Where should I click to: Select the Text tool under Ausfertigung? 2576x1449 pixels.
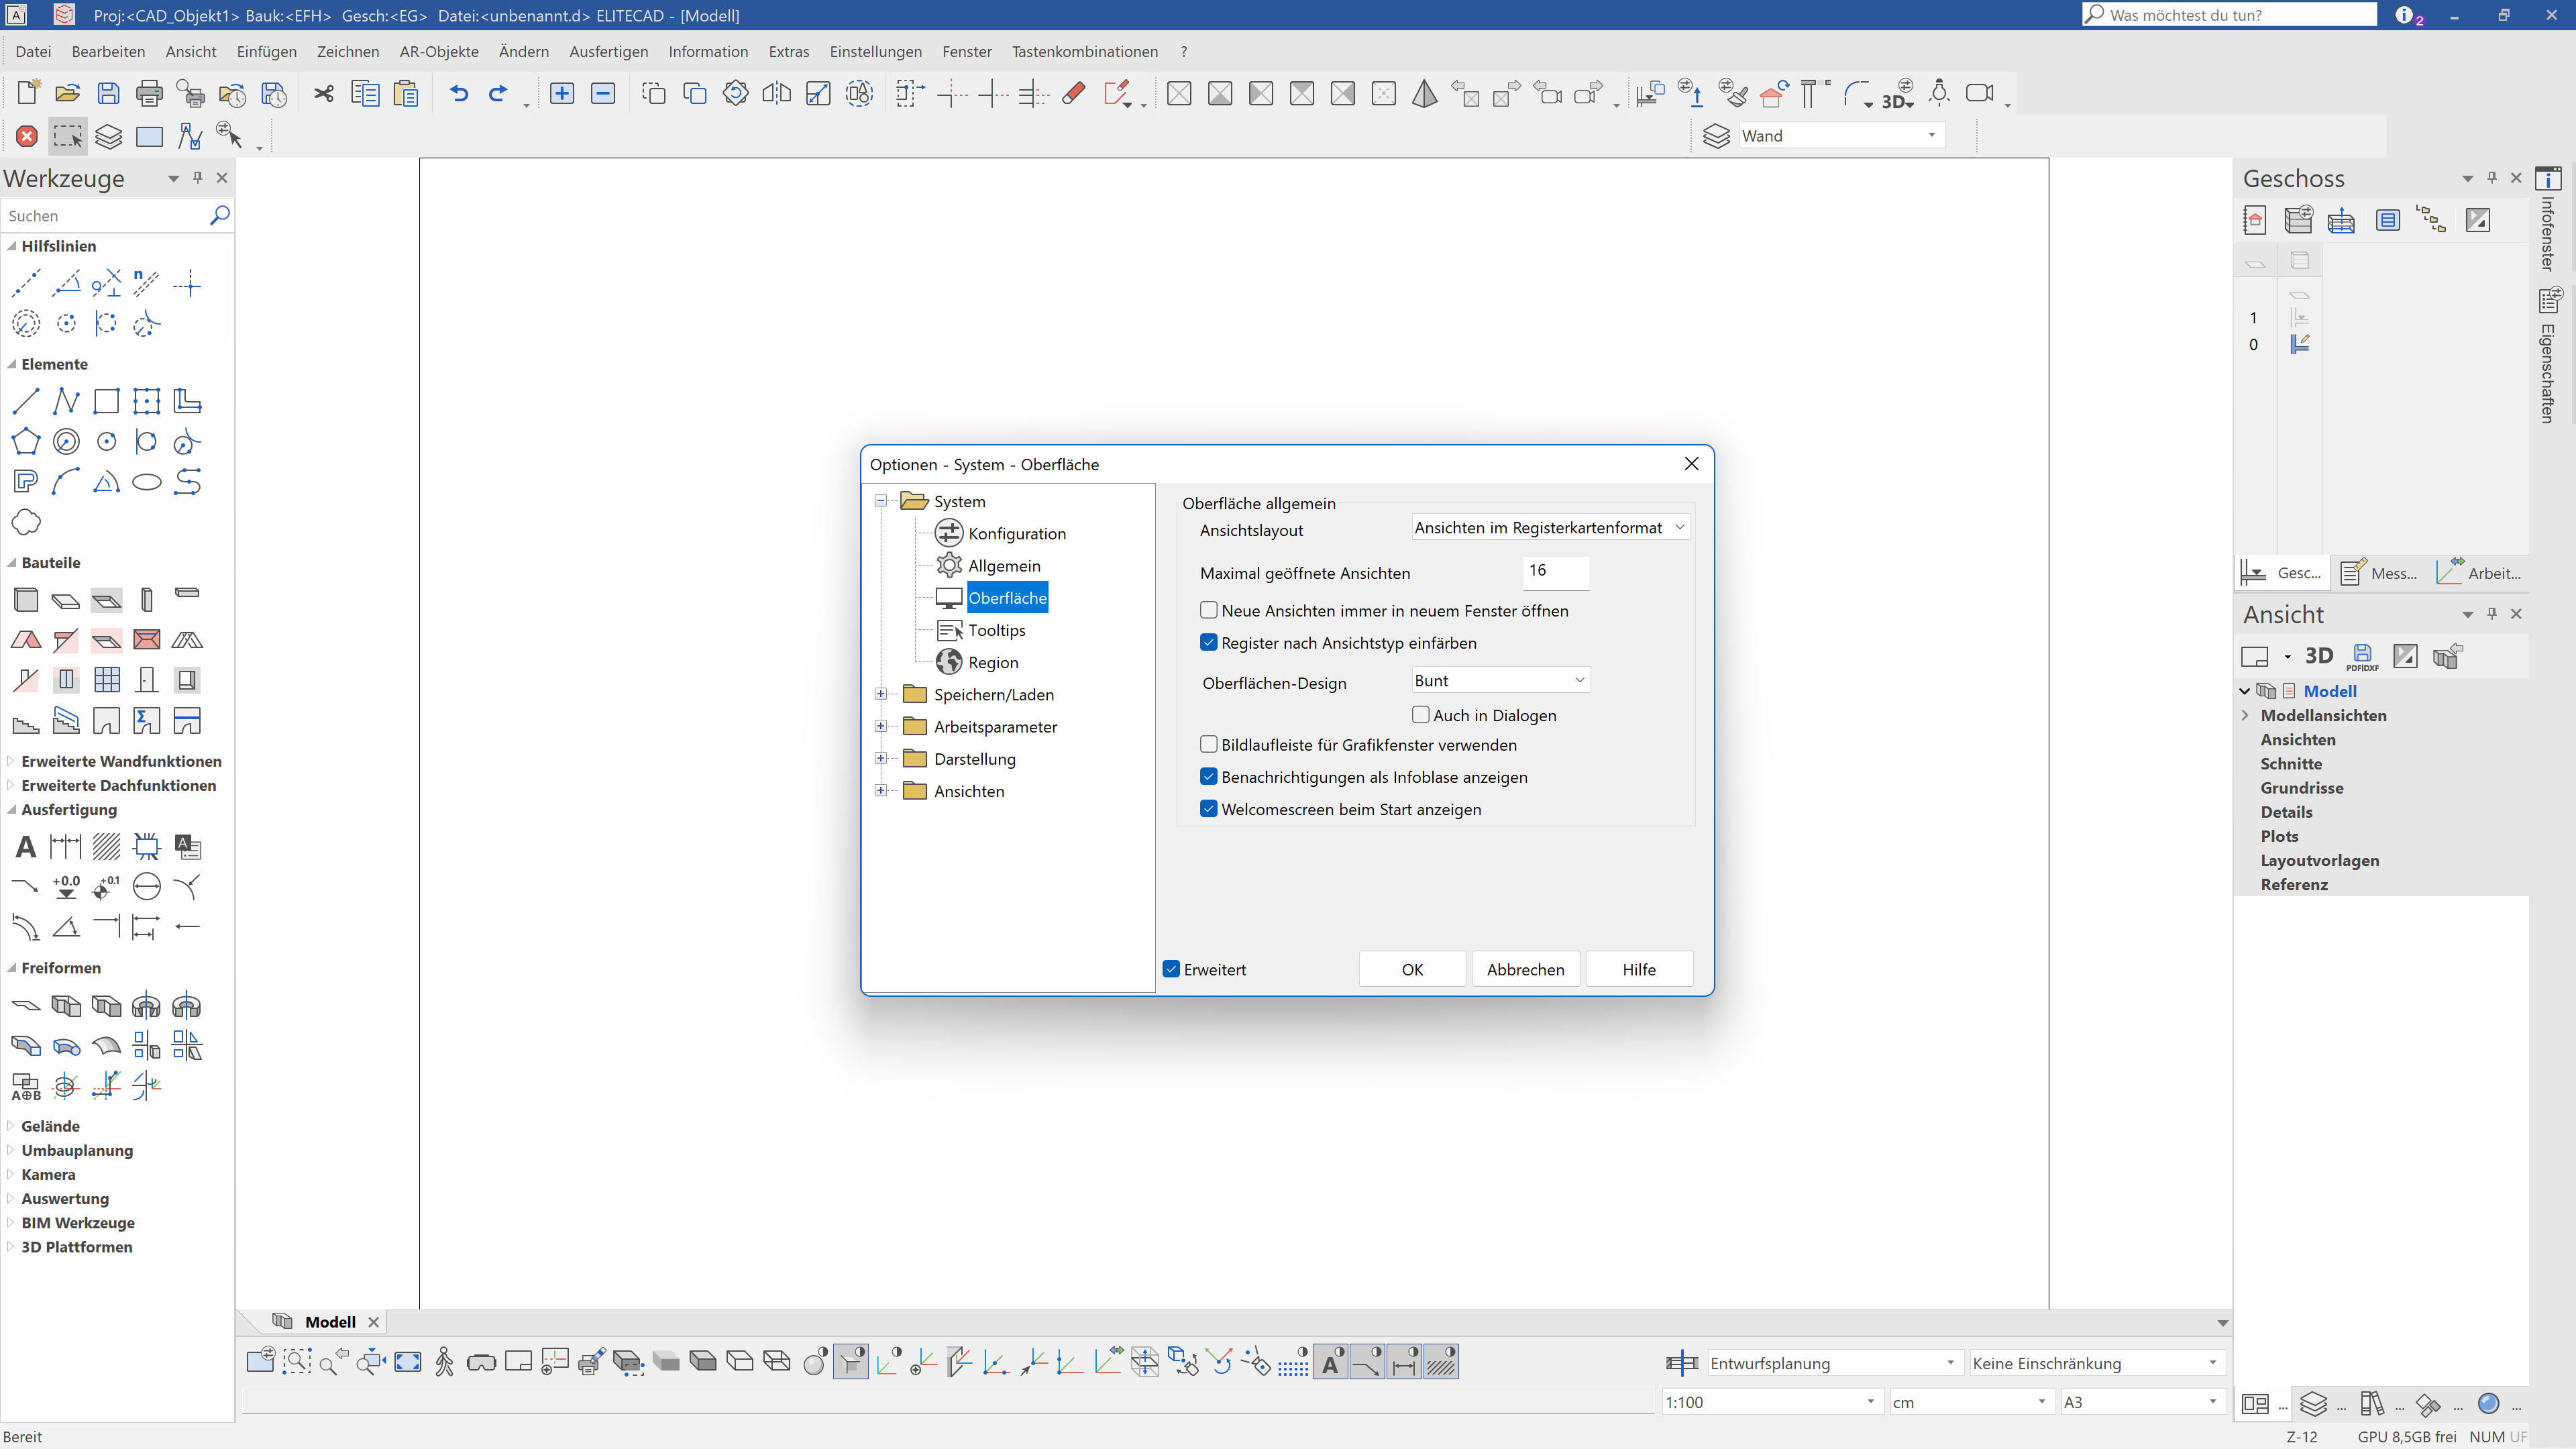[x=26, y=847]
